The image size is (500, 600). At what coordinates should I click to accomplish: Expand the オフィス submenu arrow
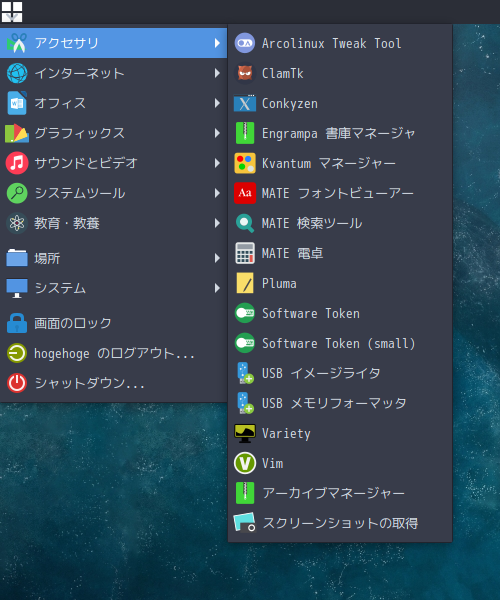coord(217,103)
